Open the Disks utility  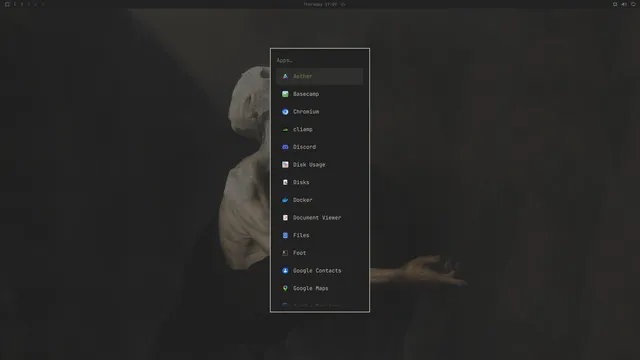click(319, 182)
